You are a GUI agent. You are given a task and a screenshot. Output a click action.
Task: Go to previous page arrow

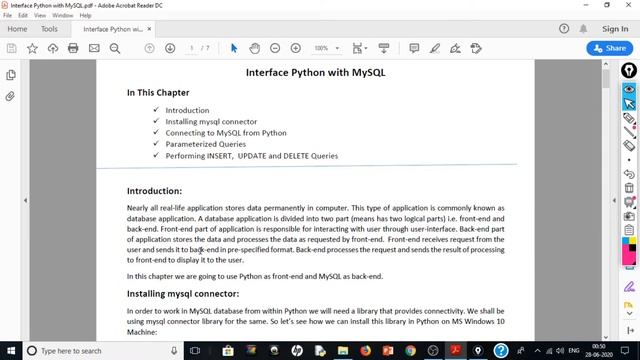click(x=149, y=48)
